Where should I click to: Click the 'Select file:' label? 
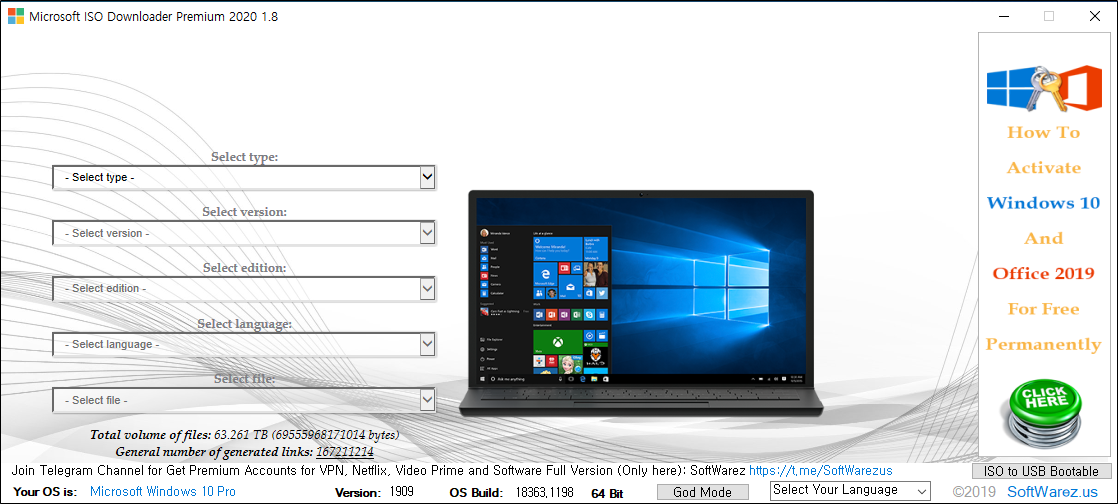point(245,379)
